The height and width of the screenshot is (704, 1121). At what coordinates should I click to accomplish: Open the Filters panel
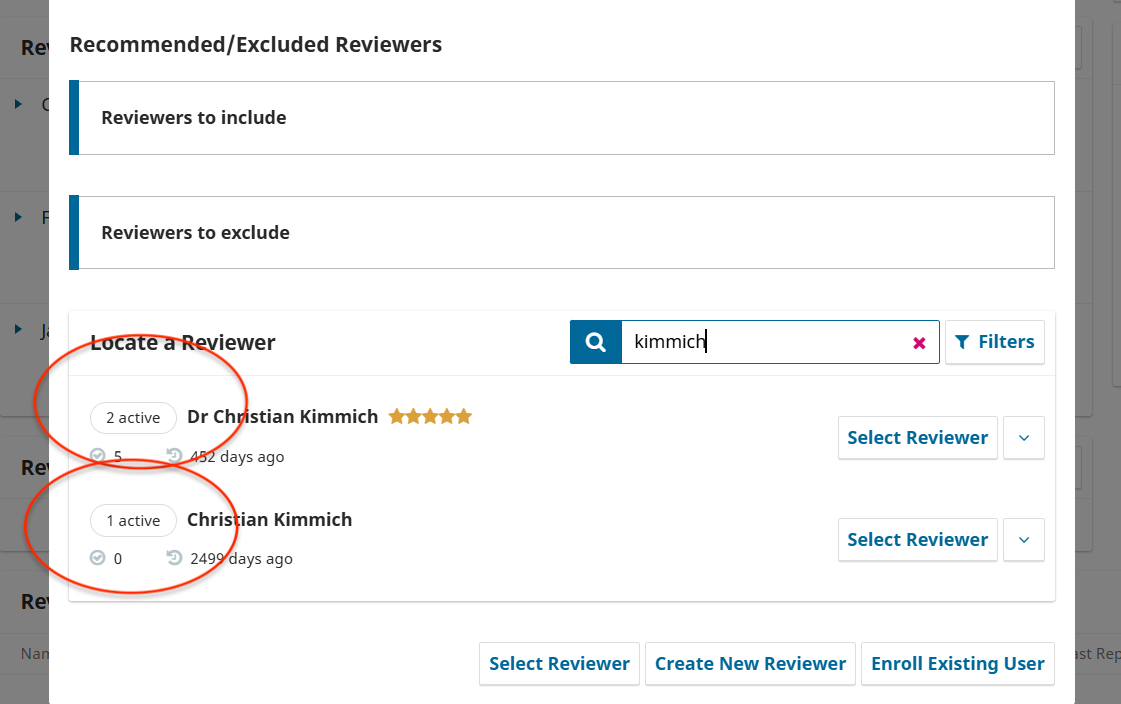(994, 342)
